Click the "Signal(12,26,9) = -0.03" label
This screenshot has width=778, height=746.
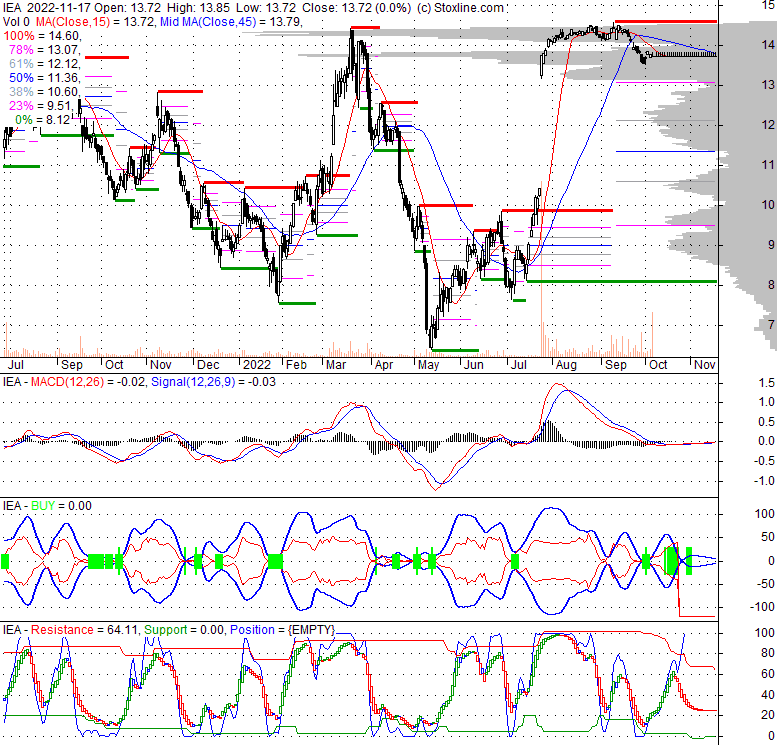click(x=213, y=382)
